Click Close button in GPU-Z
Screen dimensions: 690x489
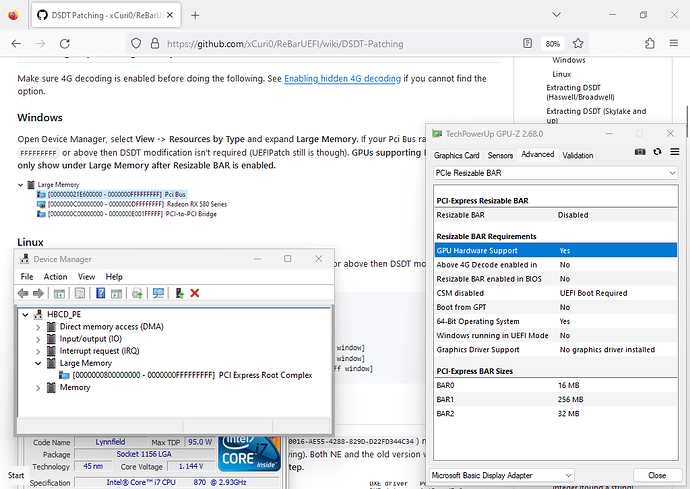(657, 475)
